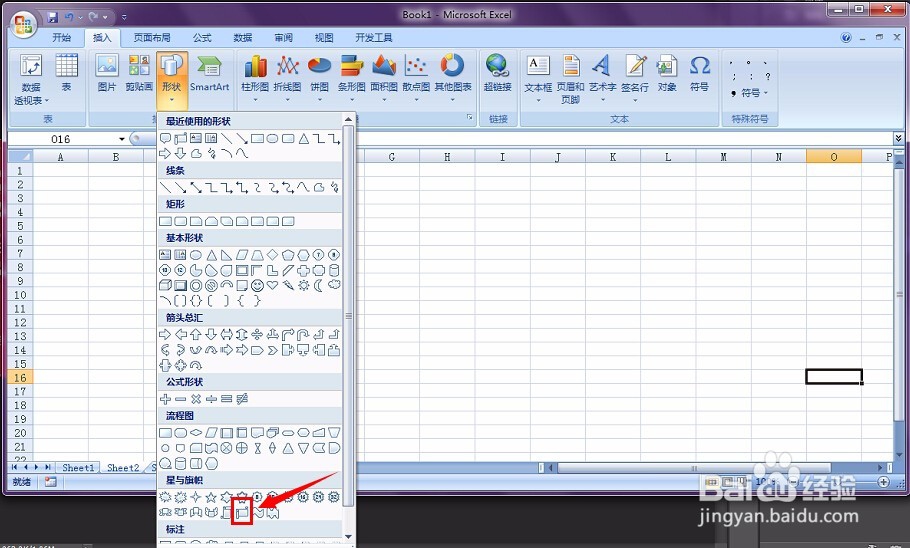Insert a Hyperlink (超链接)
Viewport: 910px width, 548px height.
[497, 73]
